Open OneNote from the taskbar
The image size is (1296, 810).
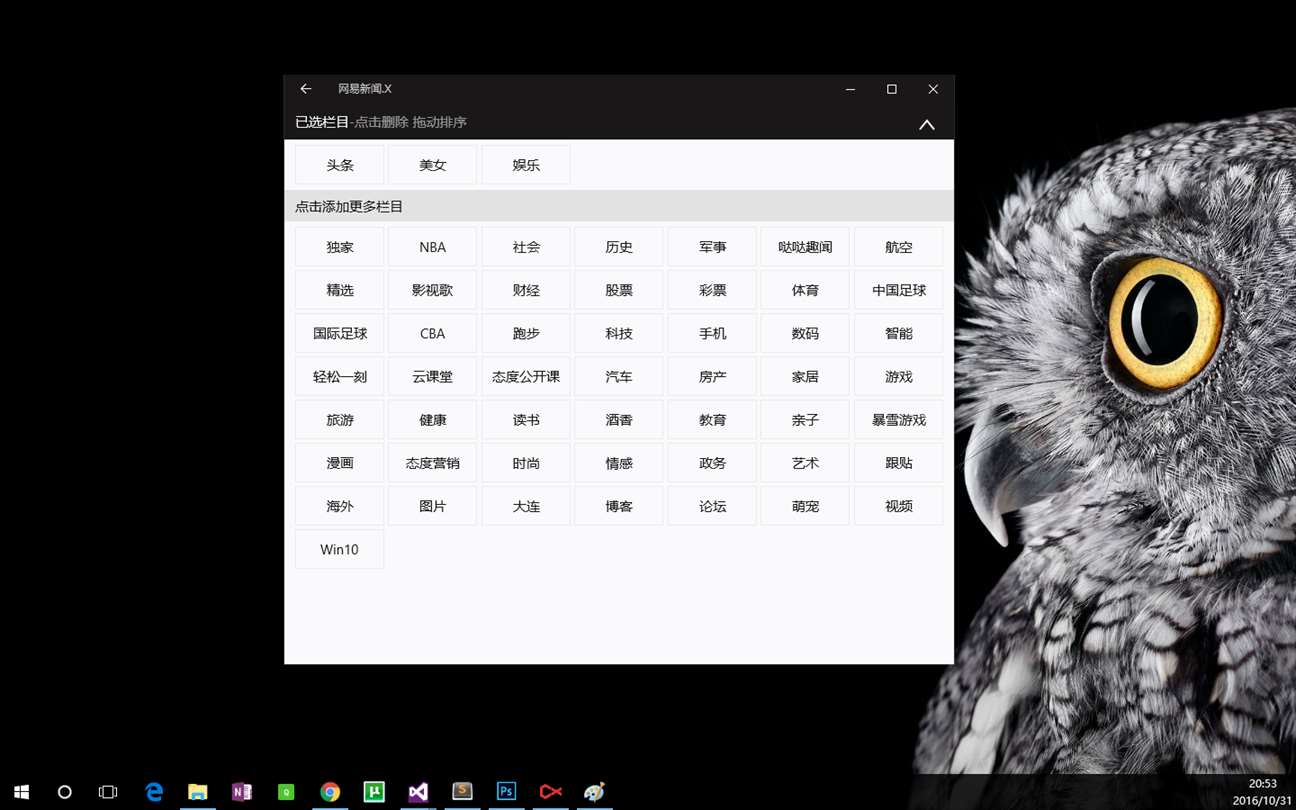[242, 792]
